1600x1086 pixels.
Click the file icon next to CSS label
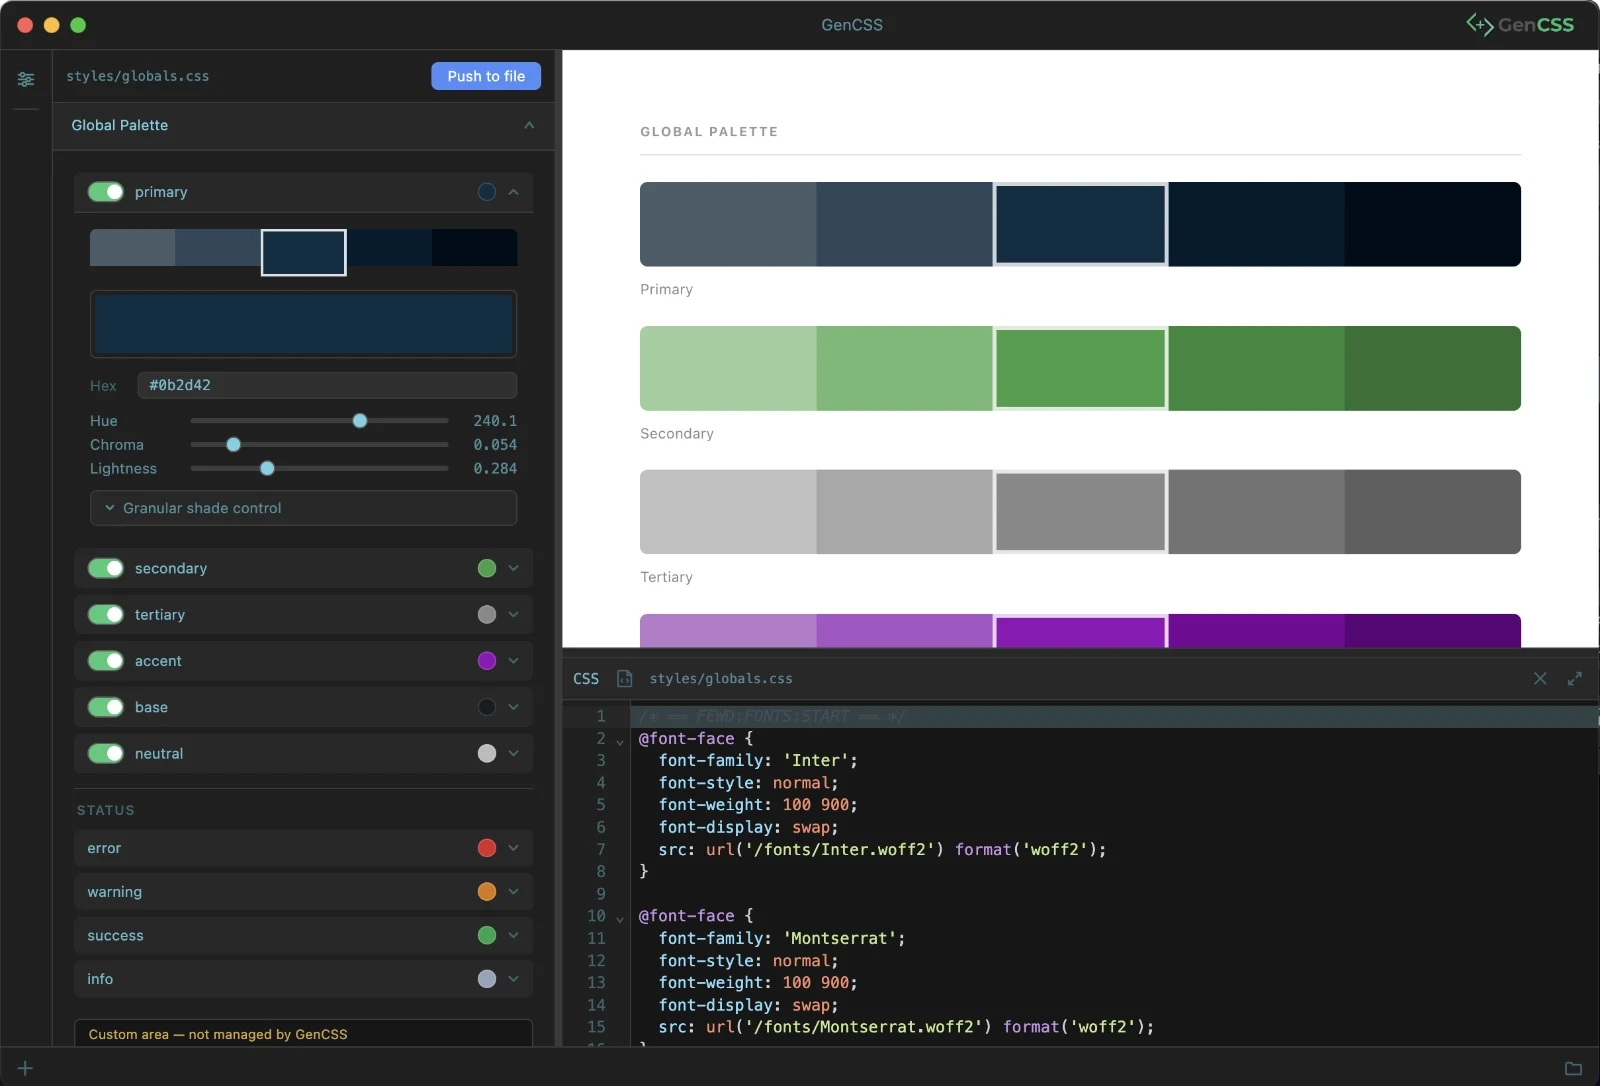click(625, 678)
